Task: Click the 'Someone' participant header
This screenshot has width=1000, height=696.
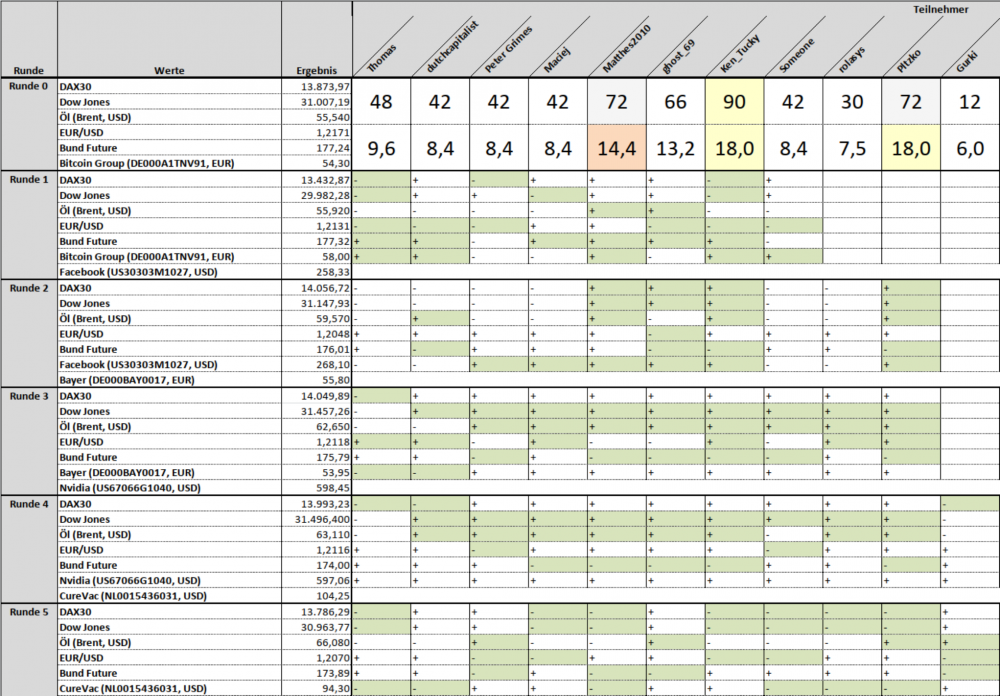Action: click(797, 56)
